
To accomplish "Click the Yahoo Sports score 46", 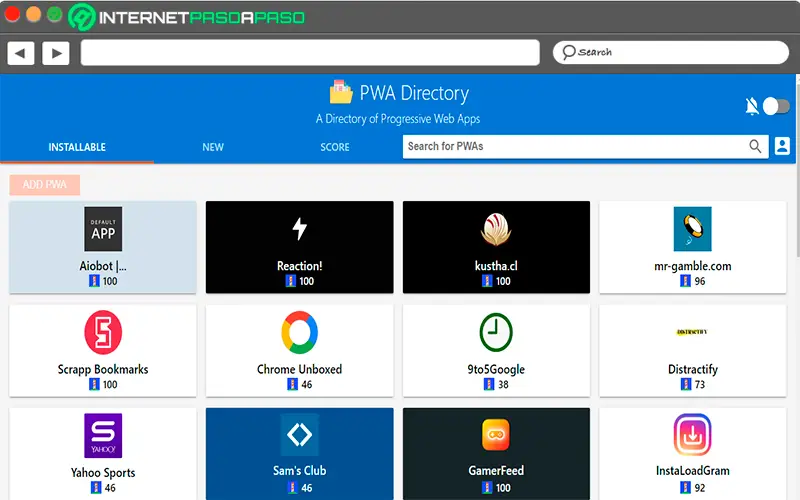I will point(110,488).
